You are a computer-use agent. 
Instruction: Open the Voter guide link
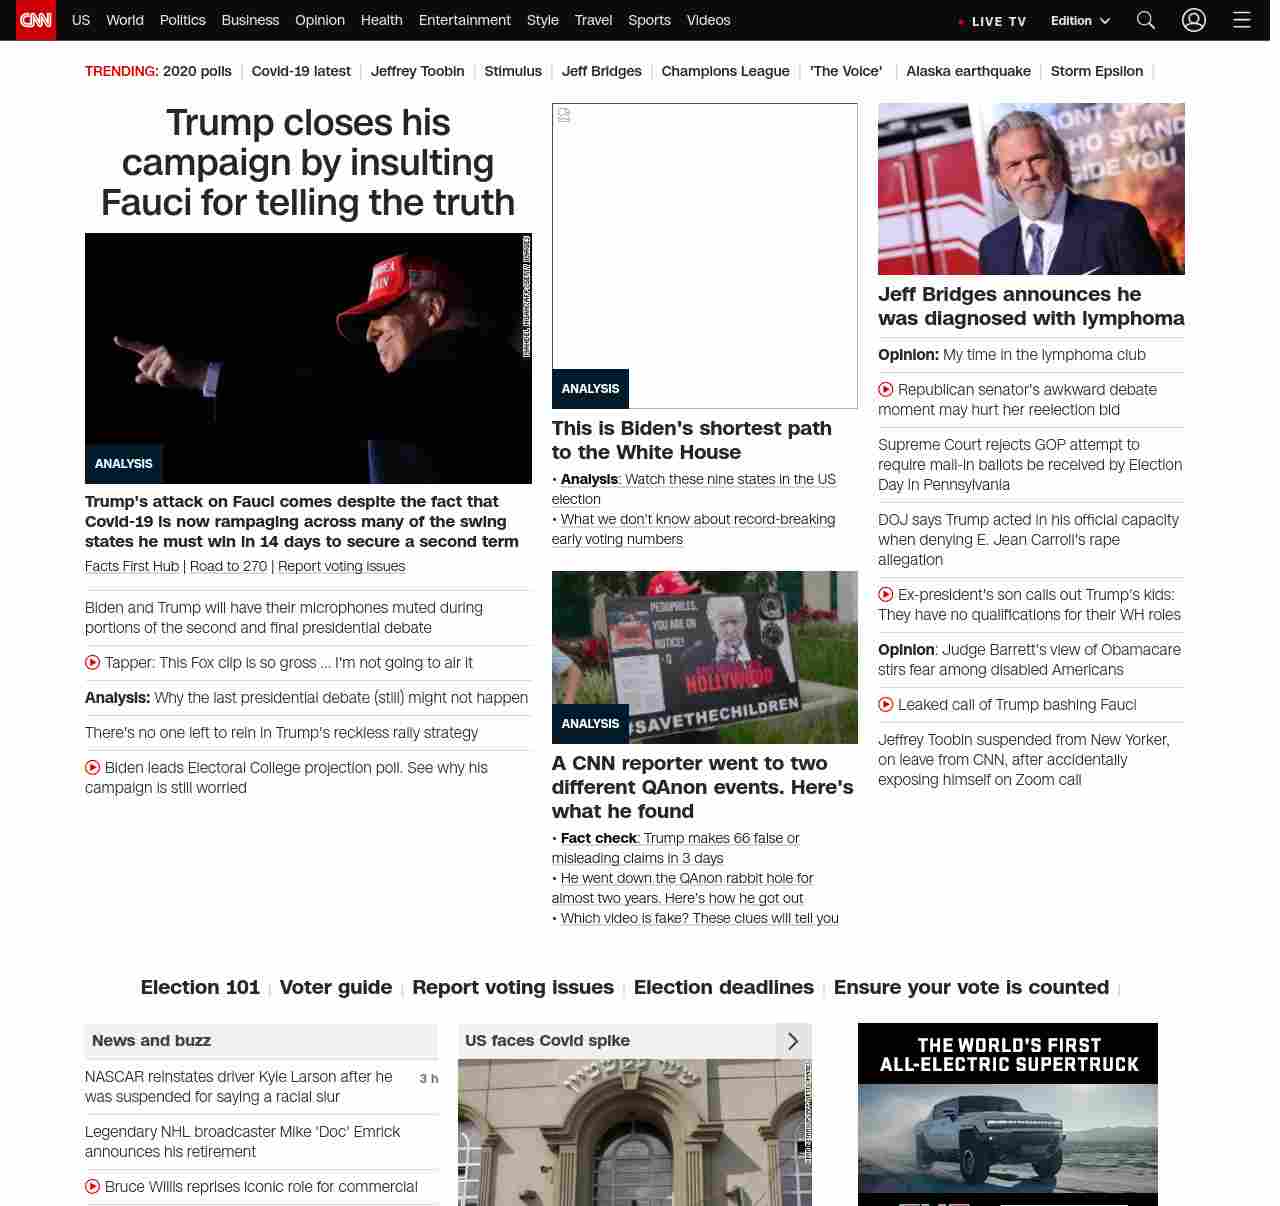pos(335,987)
